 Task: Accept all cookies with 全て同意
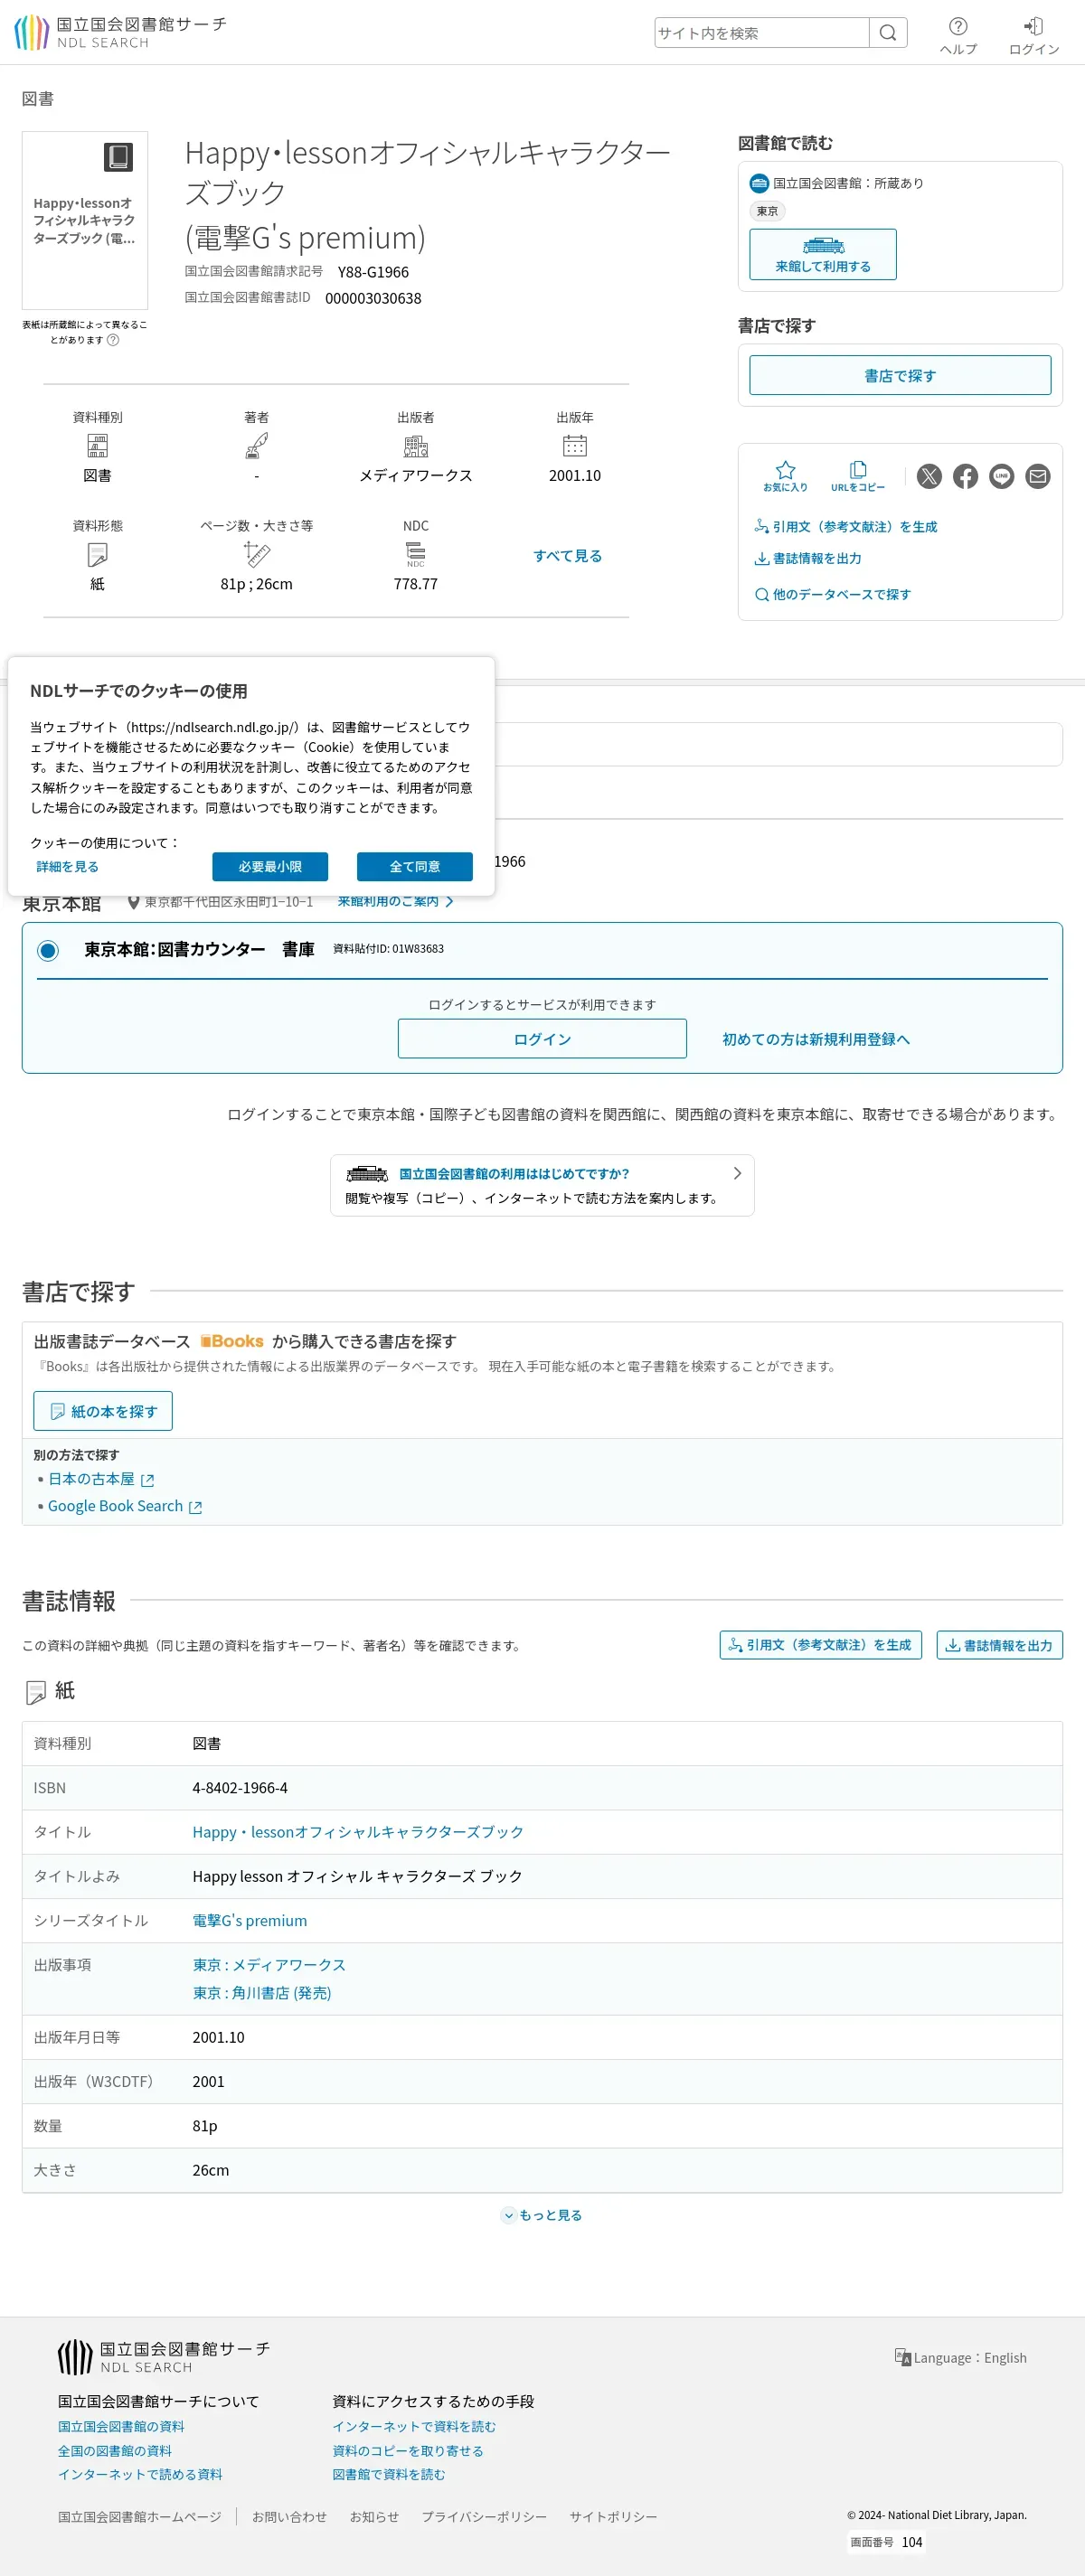click(415, 867)
